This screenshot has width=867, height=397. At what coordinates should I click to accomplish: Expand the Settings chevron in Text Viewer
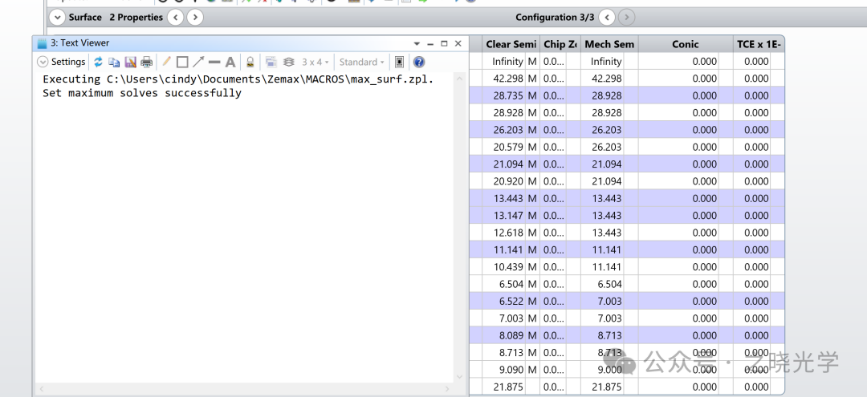[43, 62]
